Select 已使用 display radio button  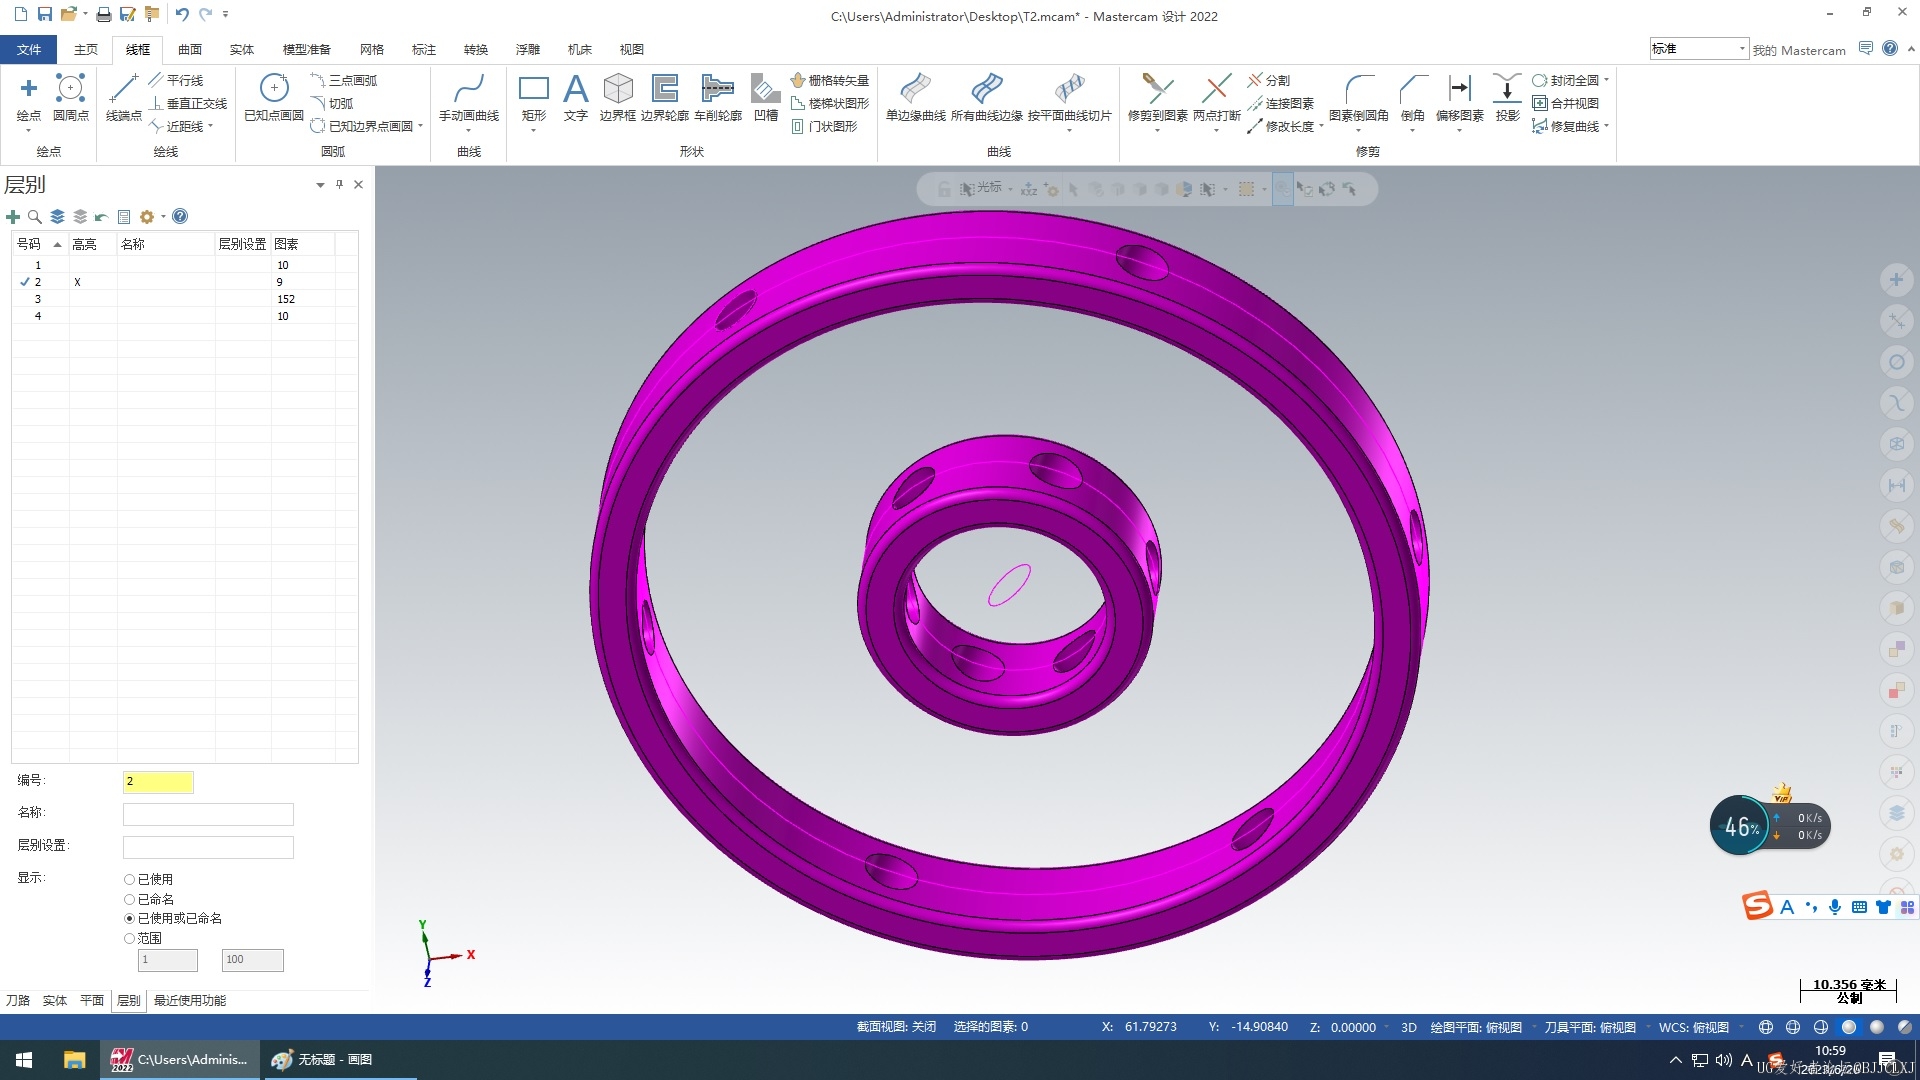pos(129,880)
